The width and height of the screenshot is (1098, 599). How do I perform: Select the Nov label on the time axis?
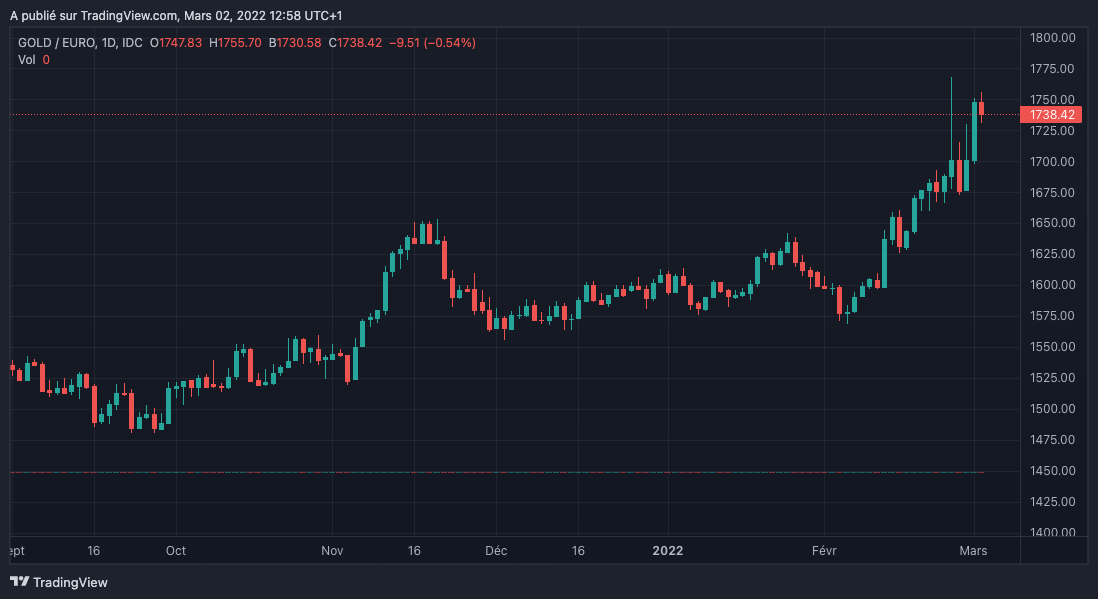pyautogui.click(x=333, y=551)
